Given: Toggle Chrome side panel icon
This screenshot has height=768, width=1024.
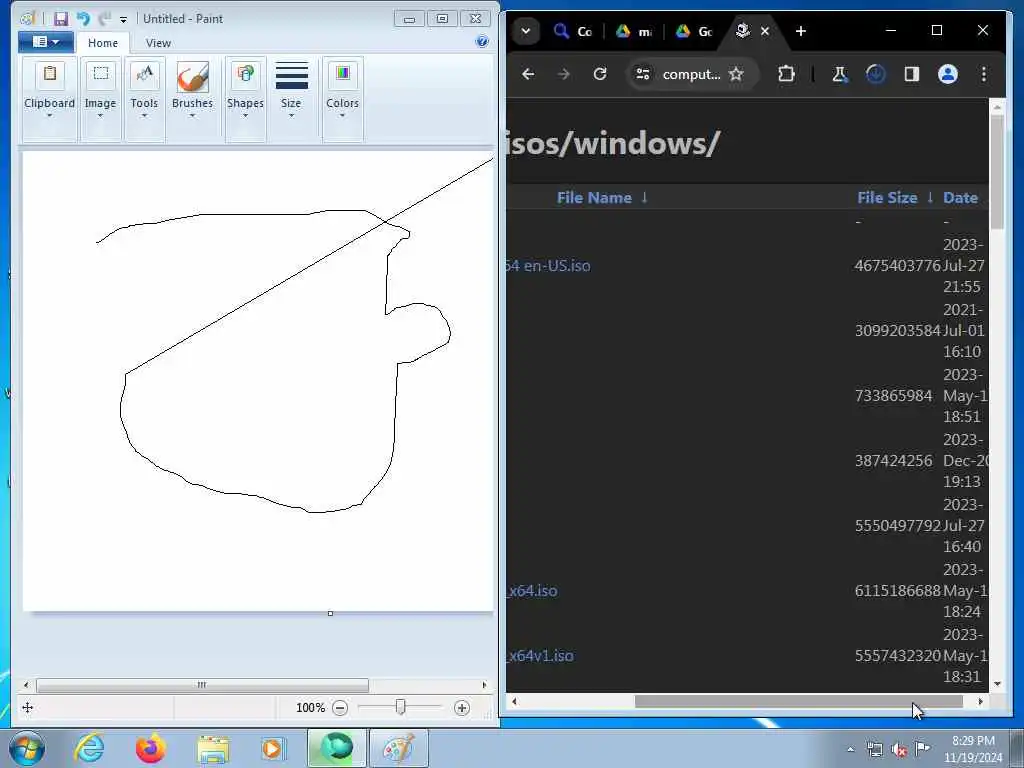Looking at the screenshot, I should [x=912, y=74].
